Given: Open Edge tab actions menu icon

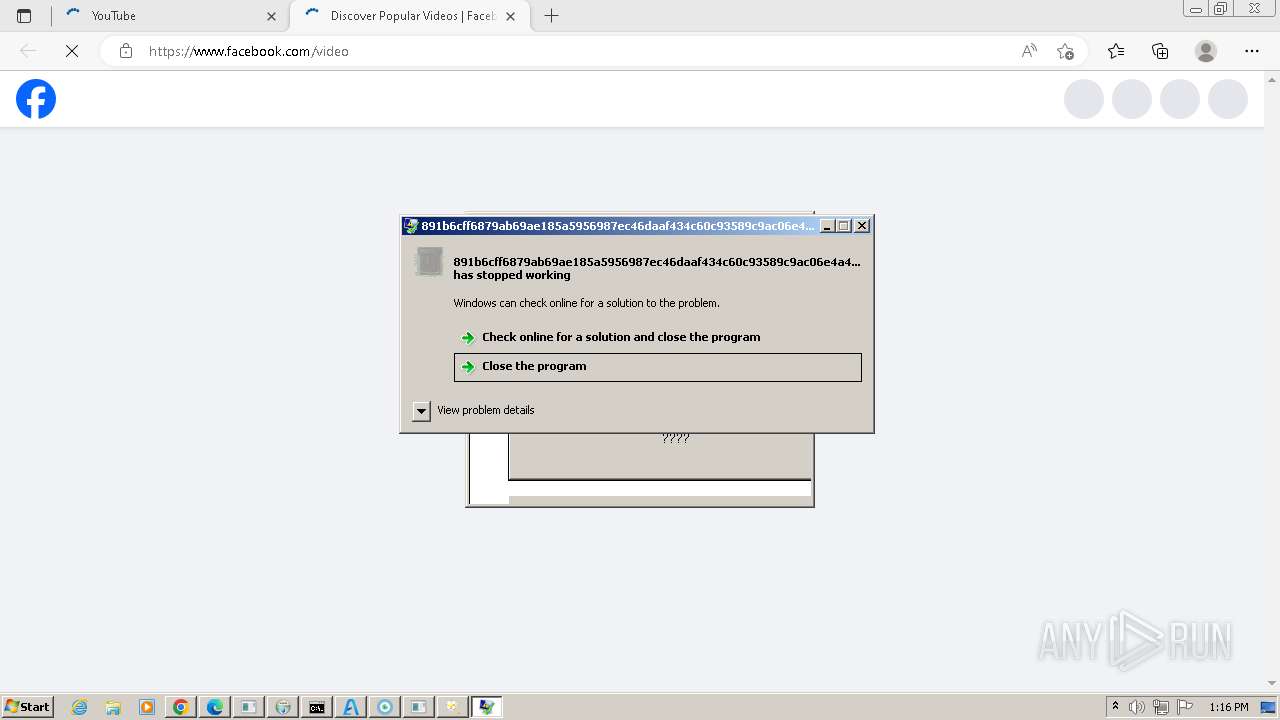Looking at the screenshot, I should pyautogui.click(x=24, y=16).
